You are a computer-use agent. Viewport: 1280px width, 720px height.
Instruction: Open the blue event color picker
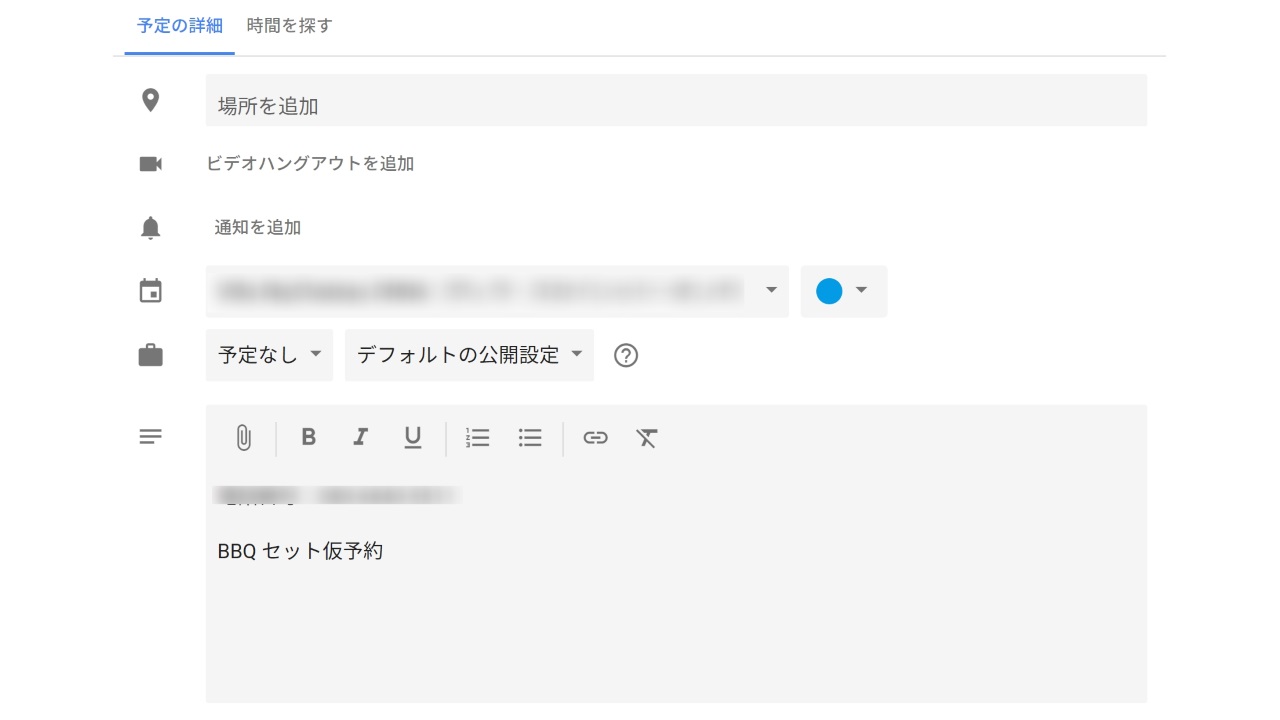pos(843,291)
